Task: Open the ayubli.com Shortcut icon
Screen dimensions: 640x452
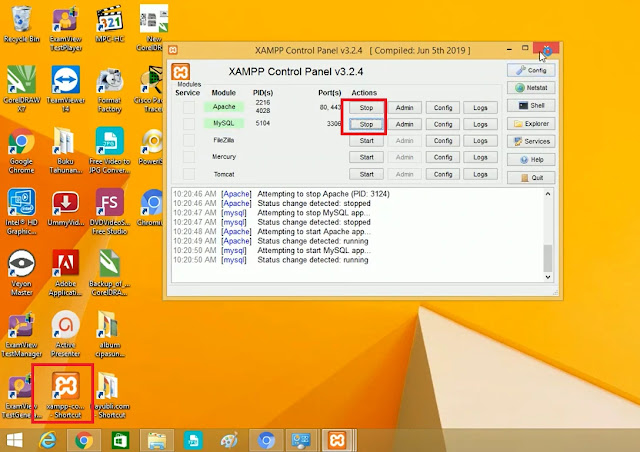Action: [111, 394]
